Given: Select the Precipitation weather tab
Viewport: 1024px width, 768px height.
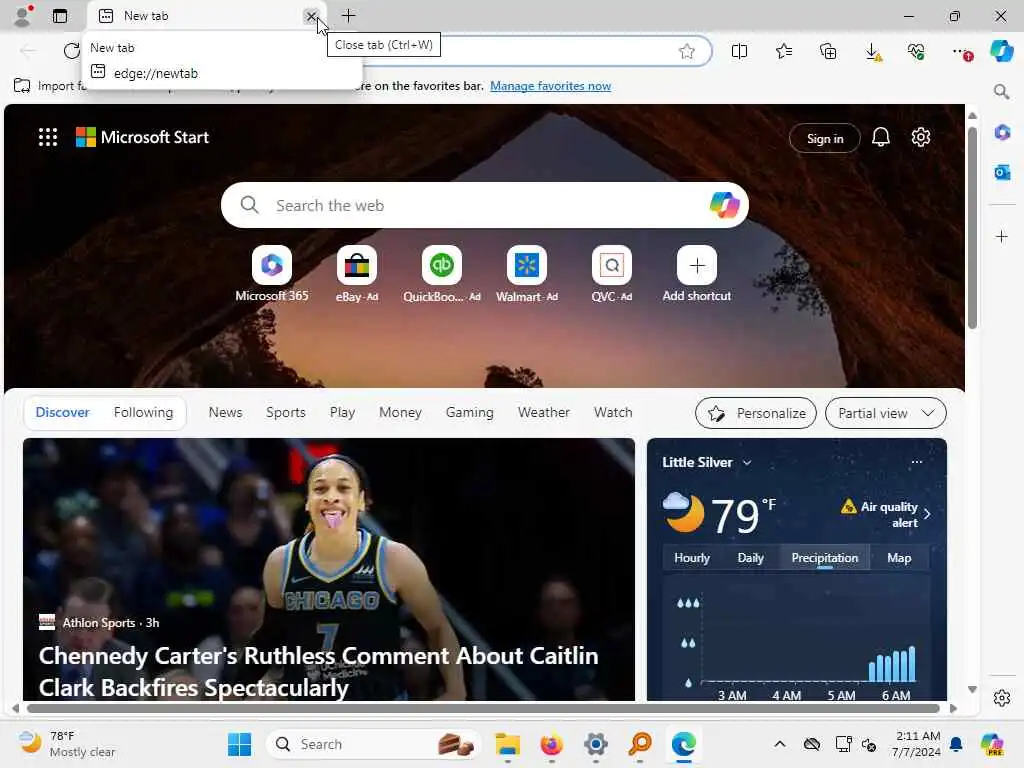Looking at the screenshot, I should (824, 558).
